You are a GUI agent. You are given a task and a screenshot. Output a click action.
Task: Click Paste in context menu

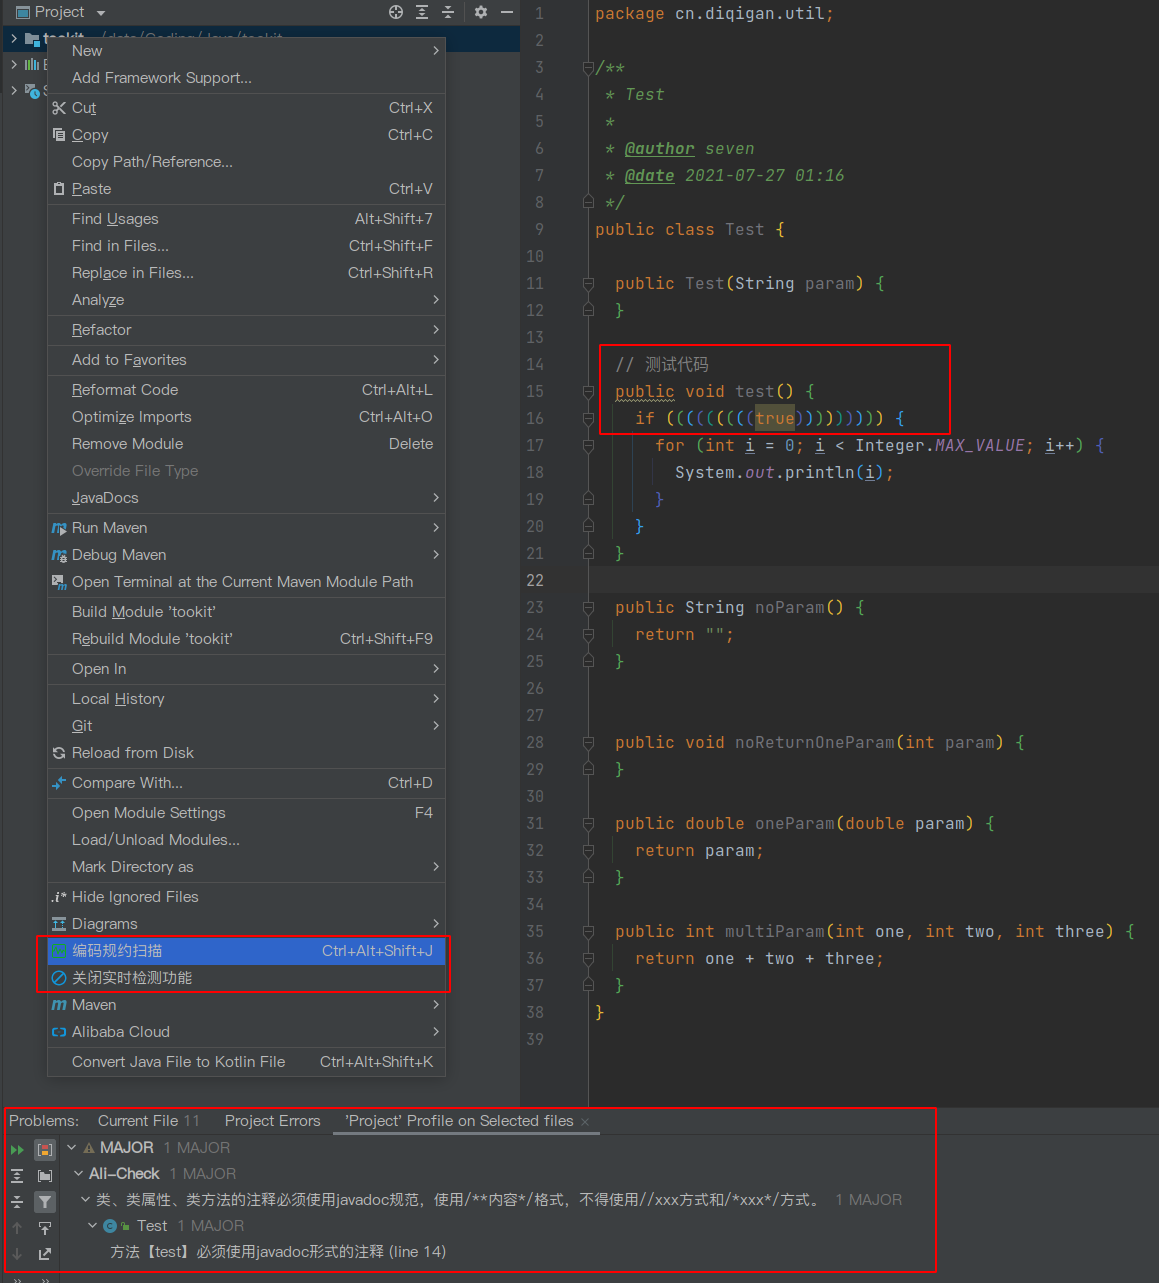coord(246,189)
